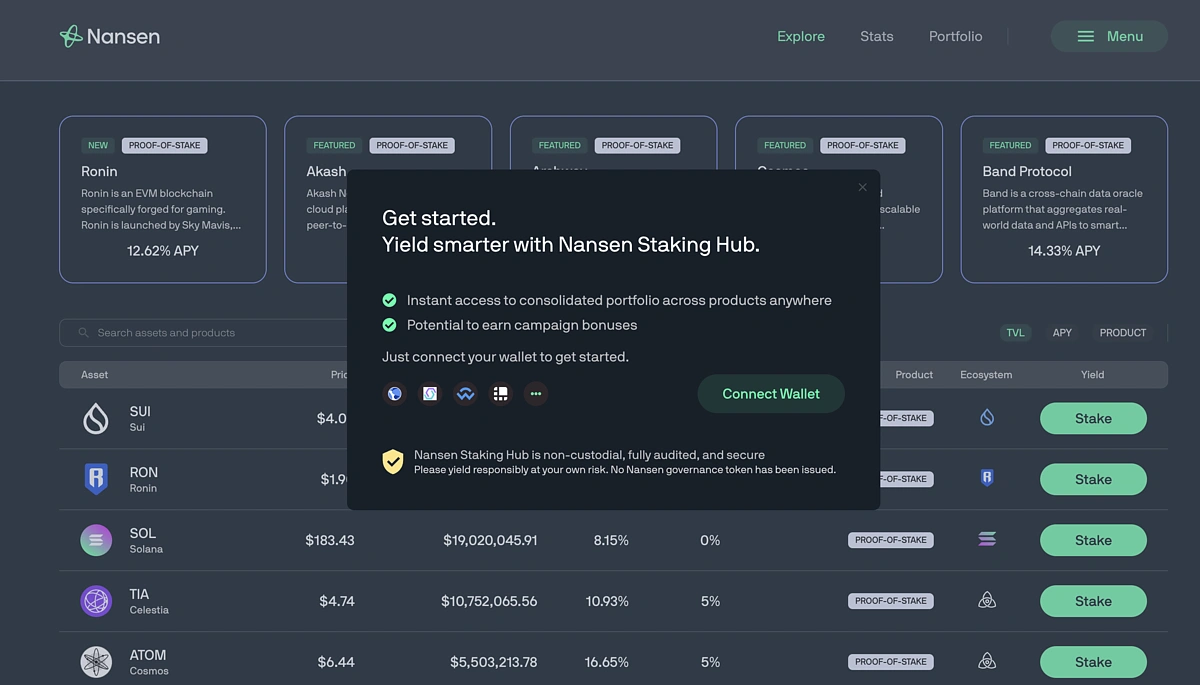Stake ATOM
This screenshot has height=685, width=1200.
(1093, 662)
